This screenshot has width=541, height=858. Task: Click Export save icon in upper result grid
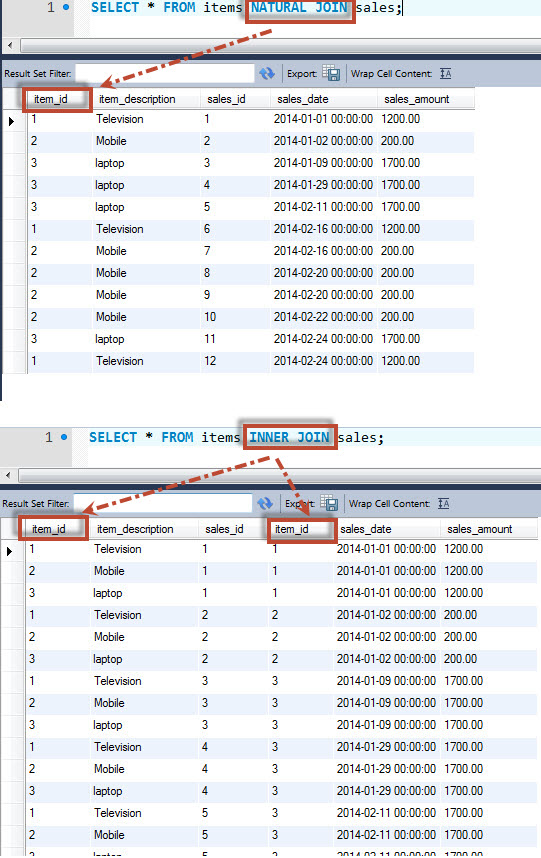pos(331,73)
